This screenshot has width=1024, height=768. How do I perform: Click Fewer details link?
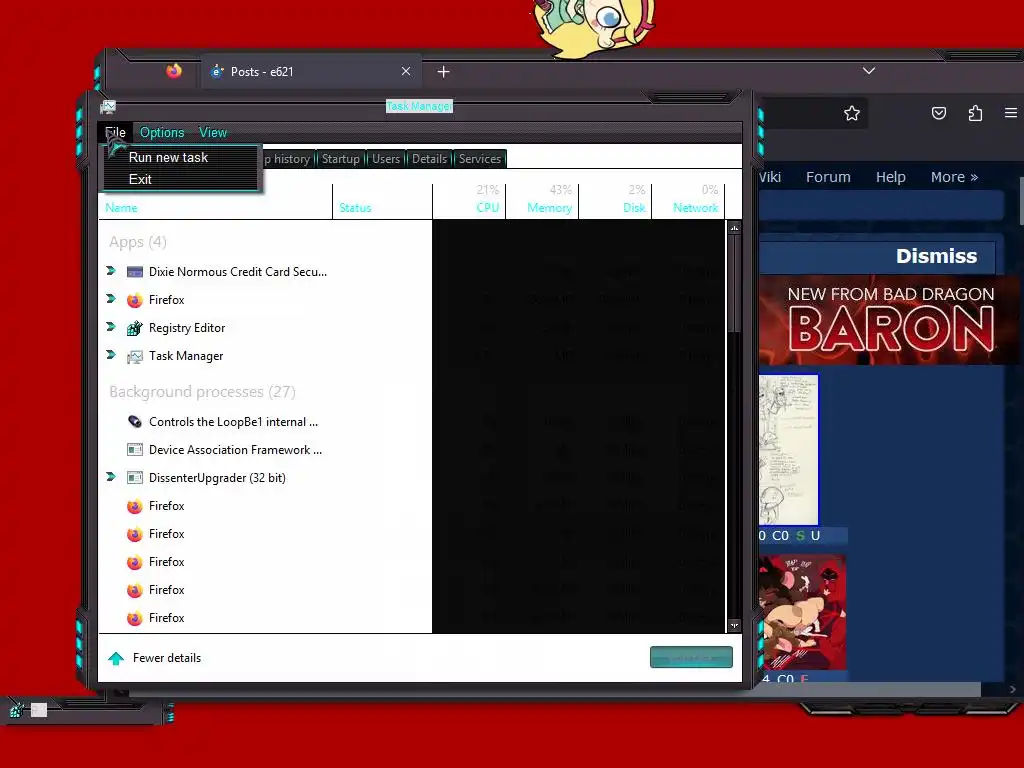coord(167,658)
